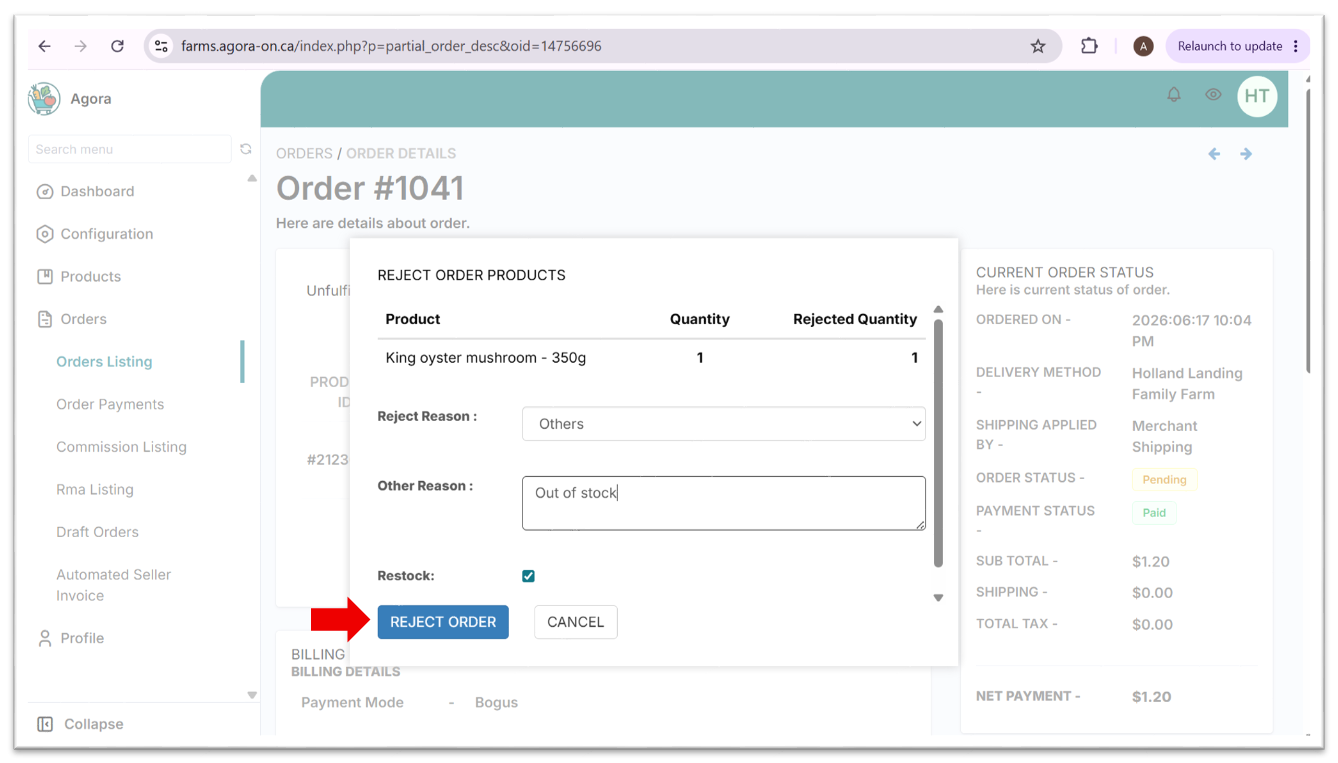Click the dialog vertical scrollbar

coord(938,443)
